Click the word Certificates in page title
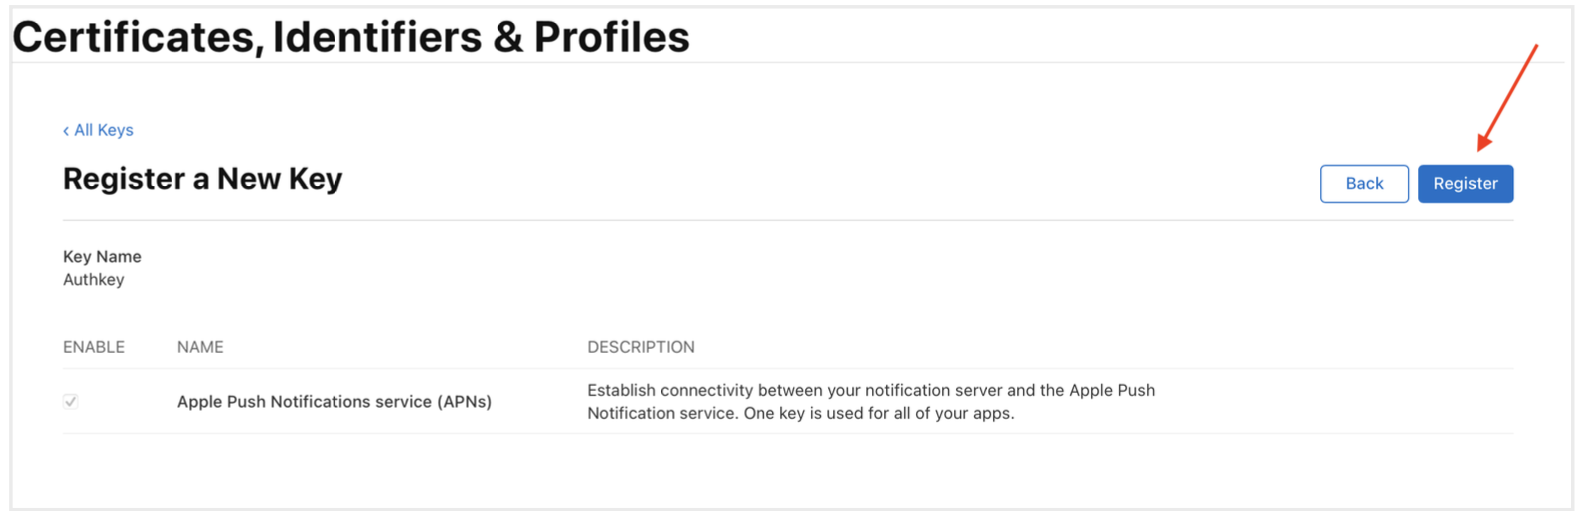The image size is (1588, 526). pyautogui.click(x=137, y=38)
